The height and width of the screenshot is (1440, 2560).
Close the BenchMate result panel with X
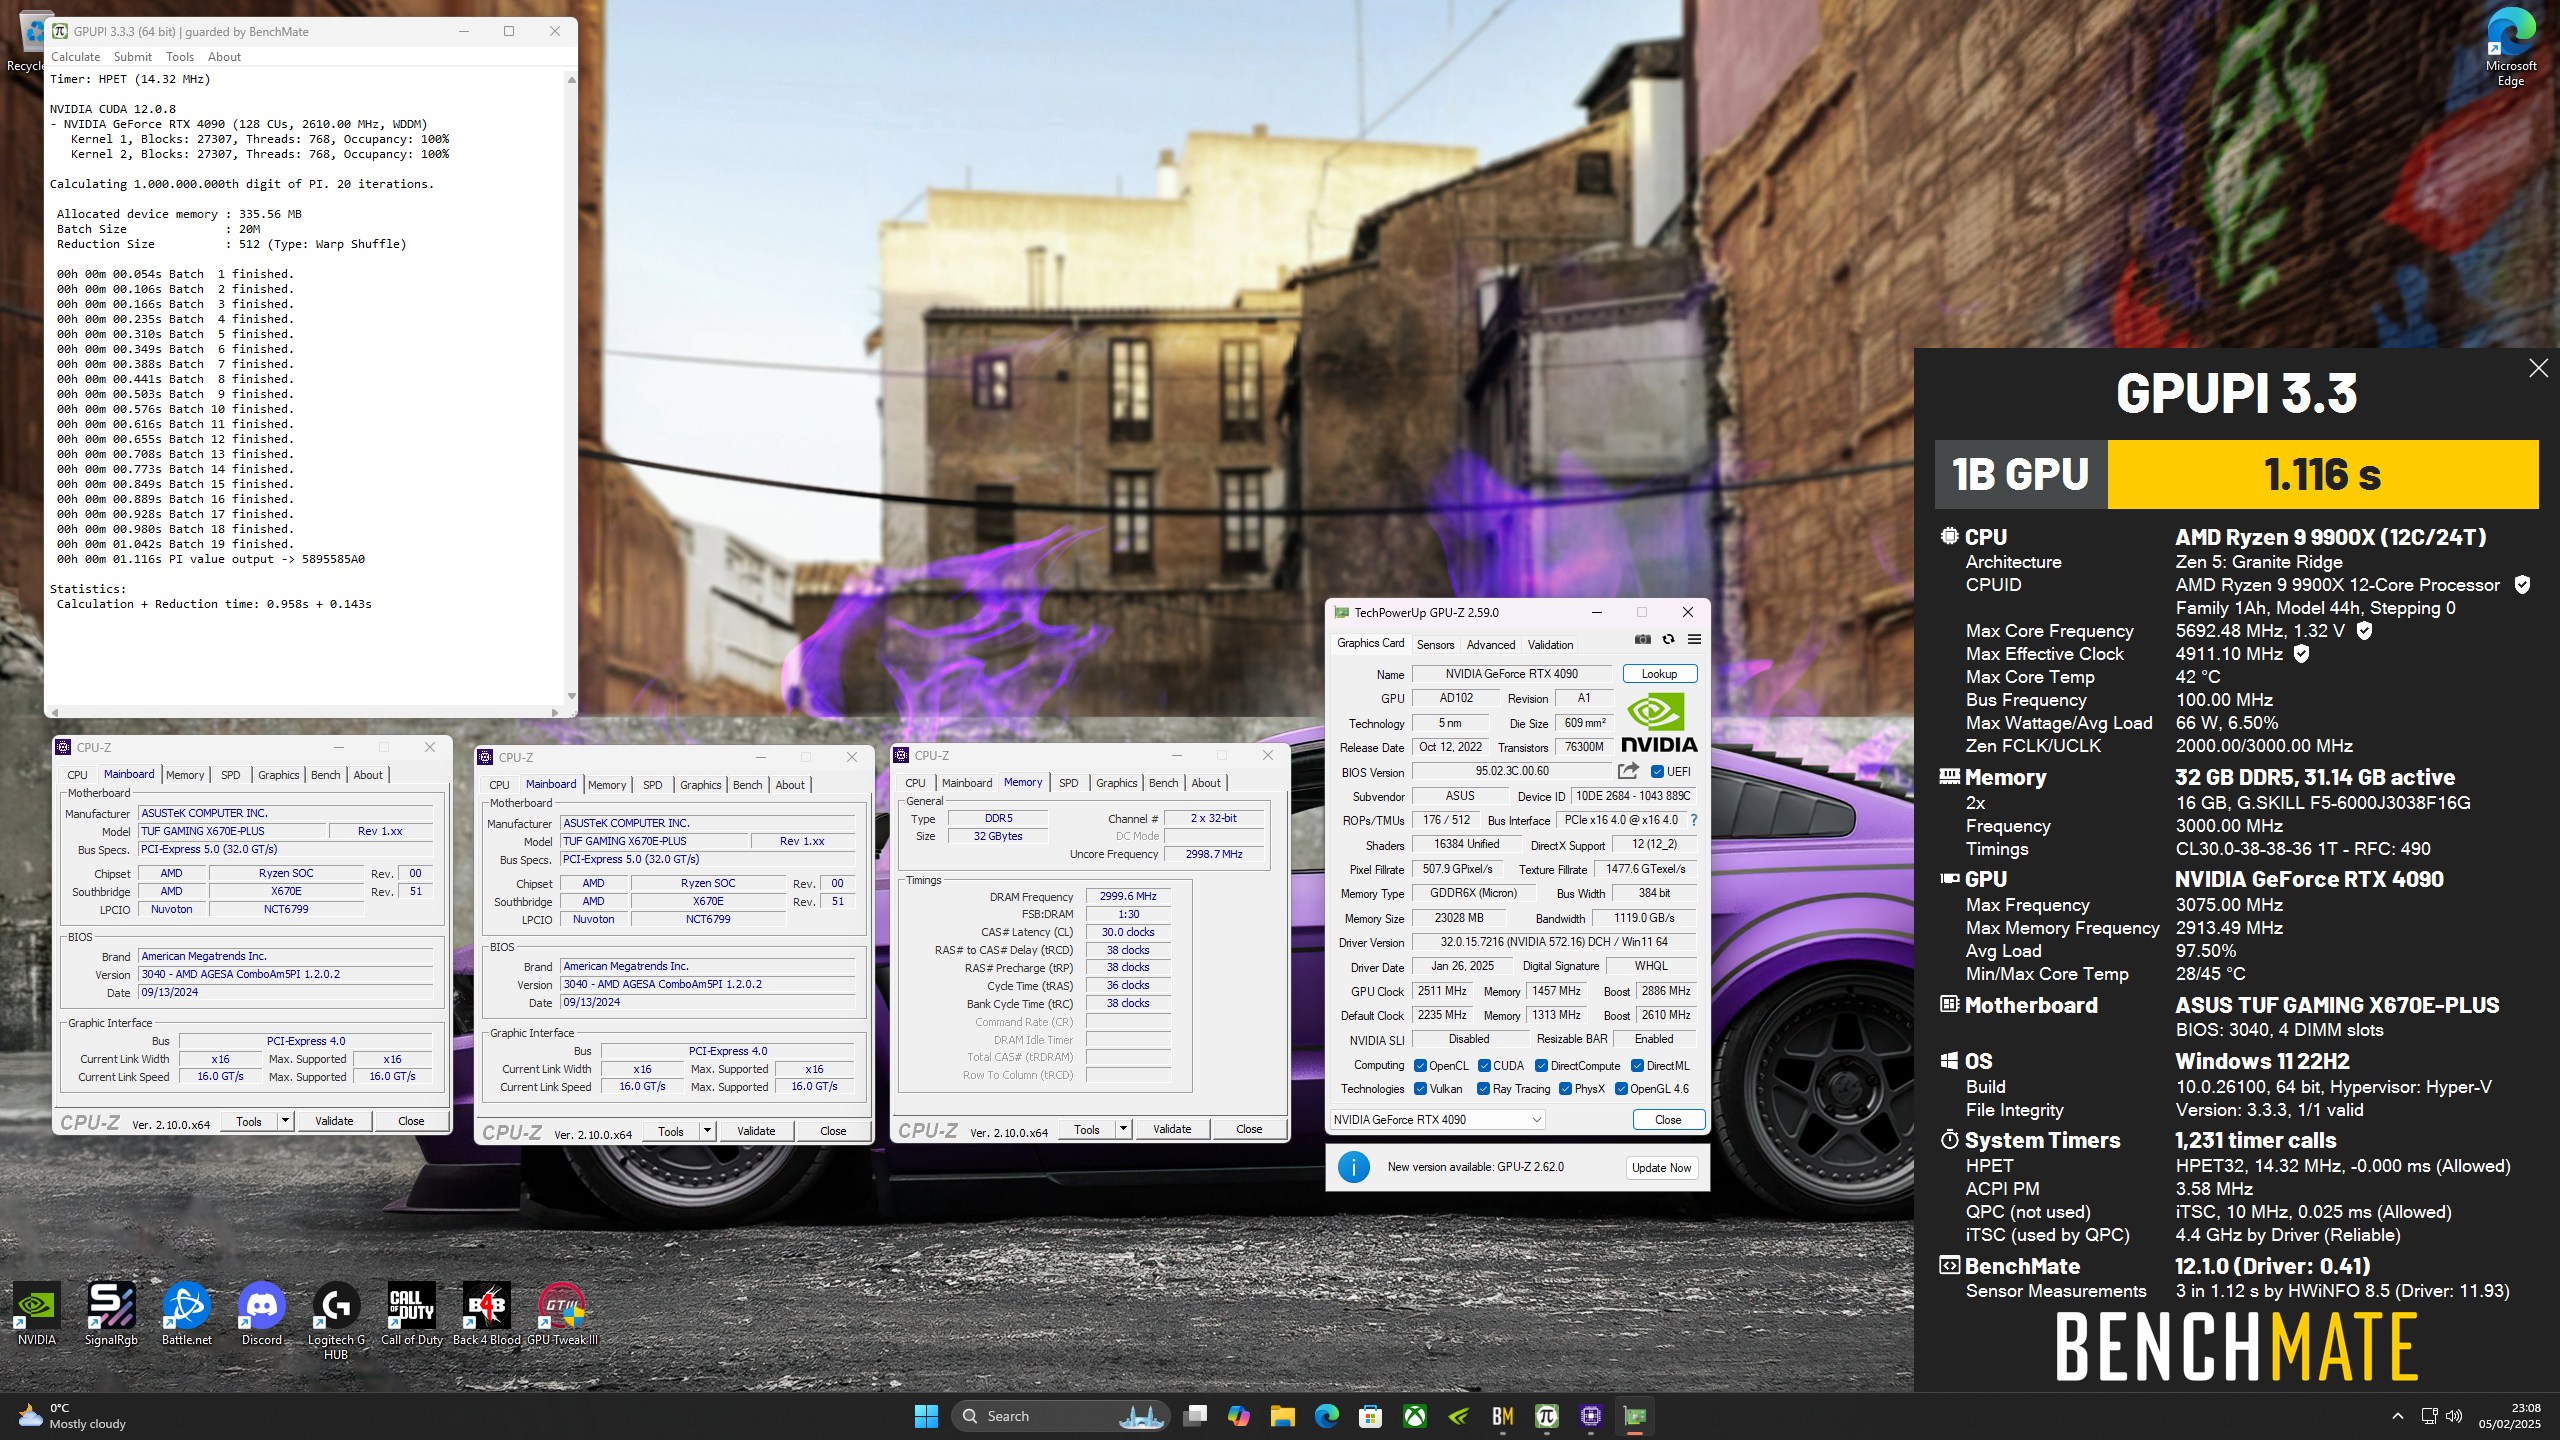tap(2538, 368)
